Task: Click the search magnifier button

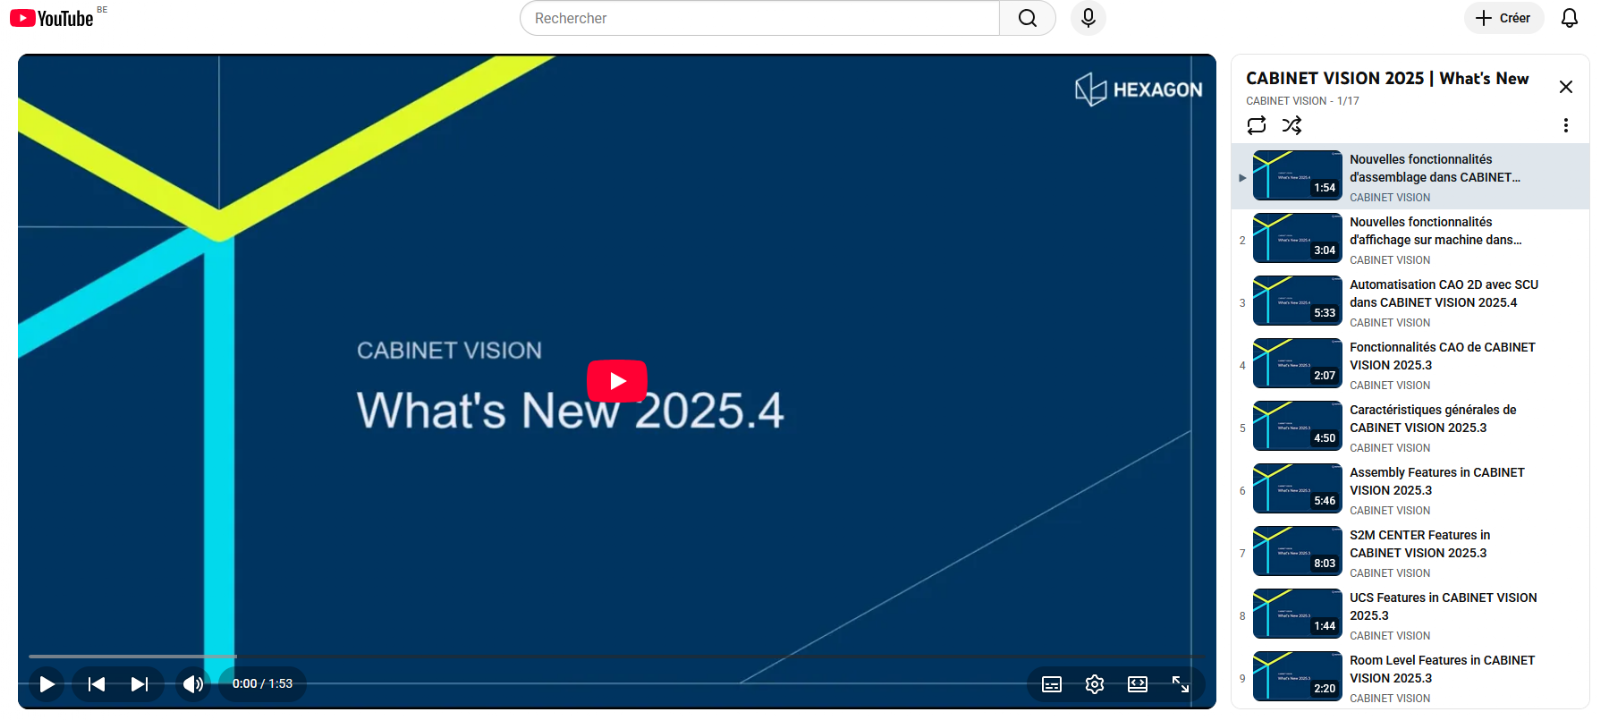Action: tap(1027, 18)
